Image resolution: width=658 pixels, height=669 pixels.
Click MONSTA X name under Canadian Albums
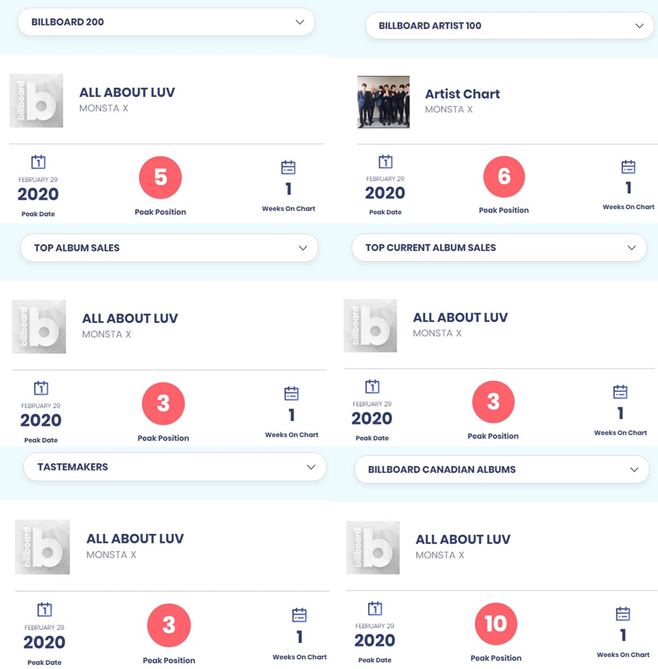click(x=440, y=555)
